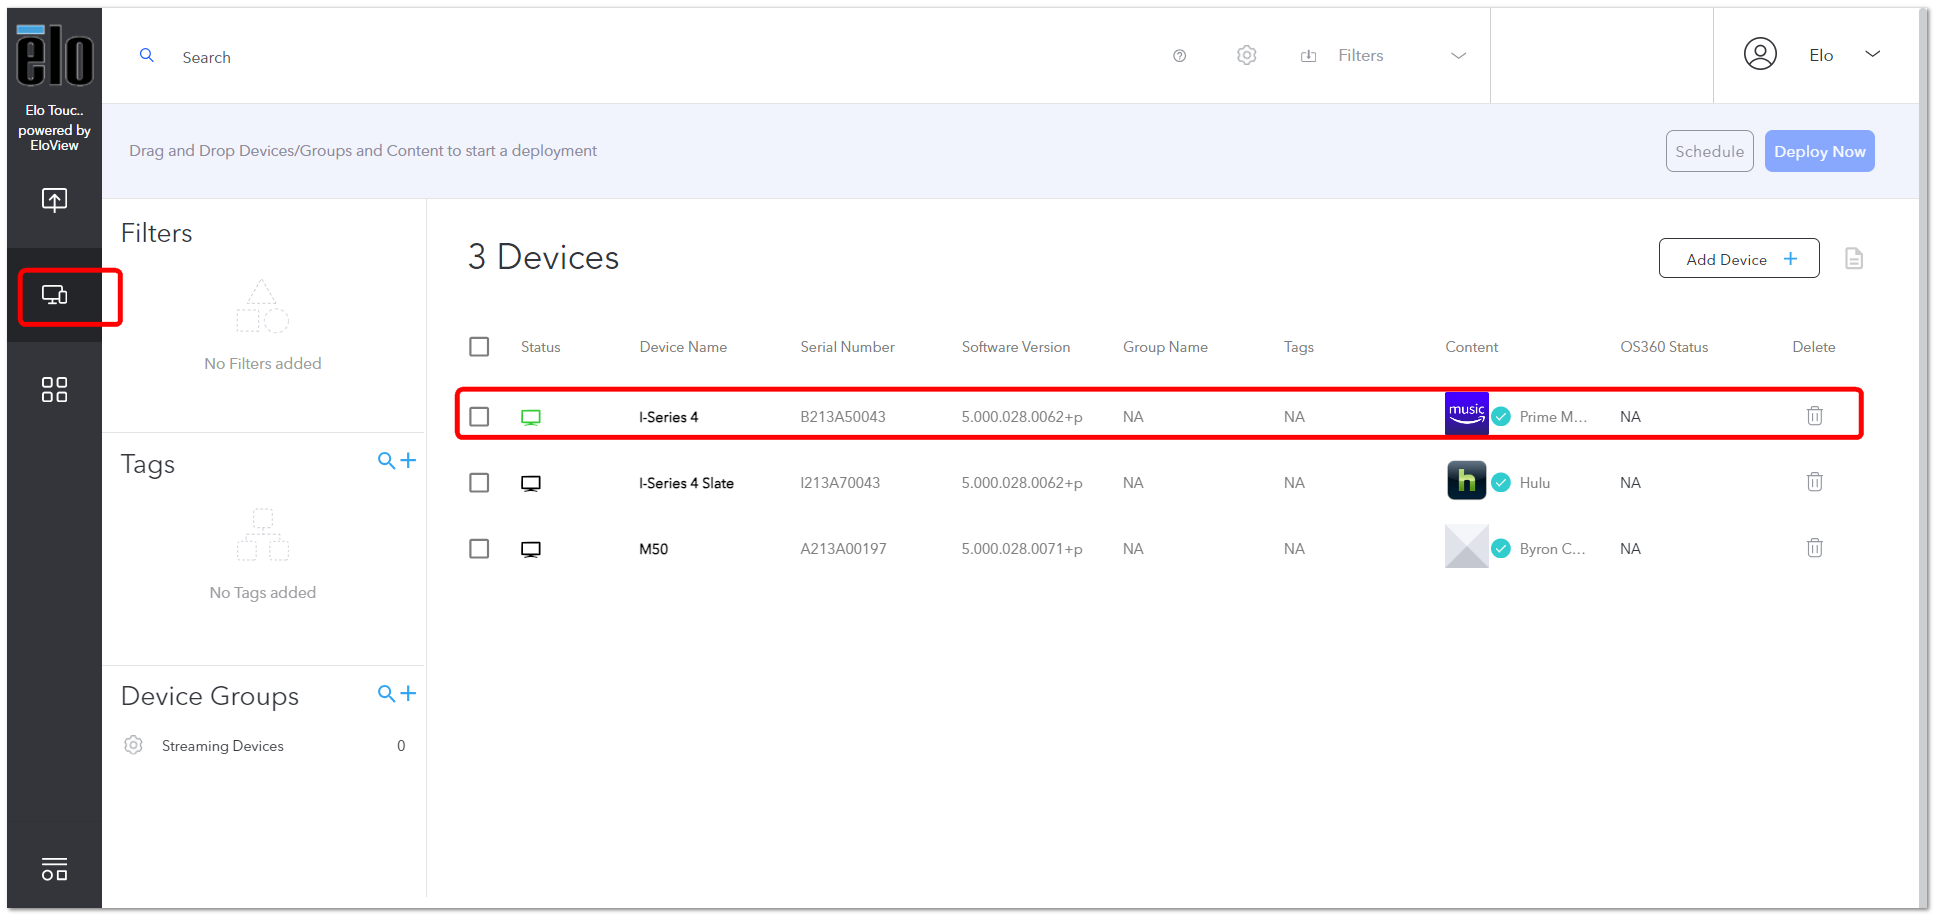Image resolution: width=1934 pixels, height=915 pixels.
Task: Open the content upload sidebar icon
Action: coord(55,200)
